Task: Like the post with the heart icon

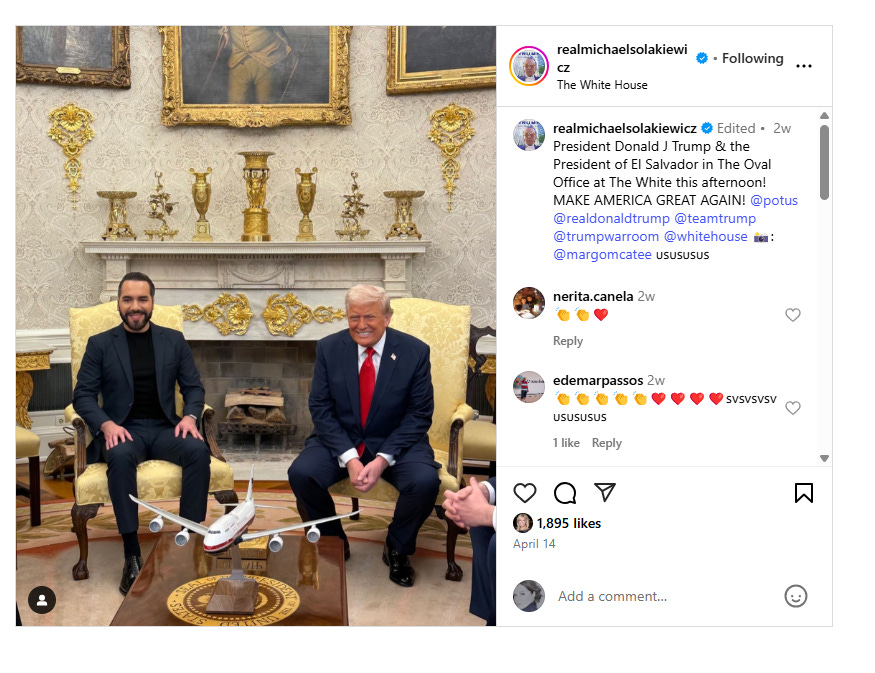Action: point(525,493)
